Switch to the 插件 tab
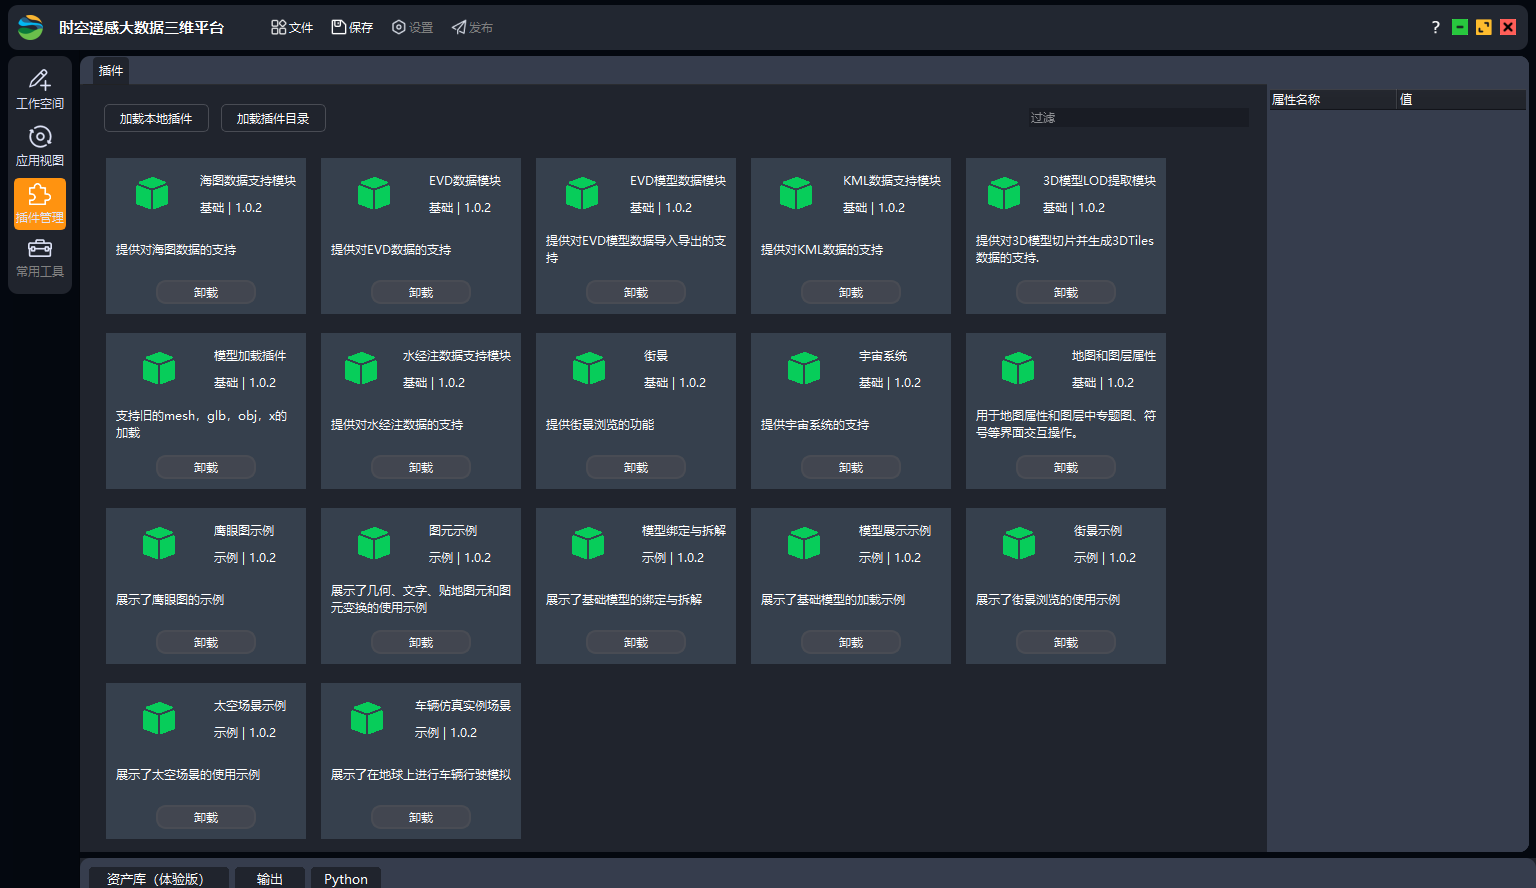Viewport: 1536px width, 888px height. coord(110,71)
